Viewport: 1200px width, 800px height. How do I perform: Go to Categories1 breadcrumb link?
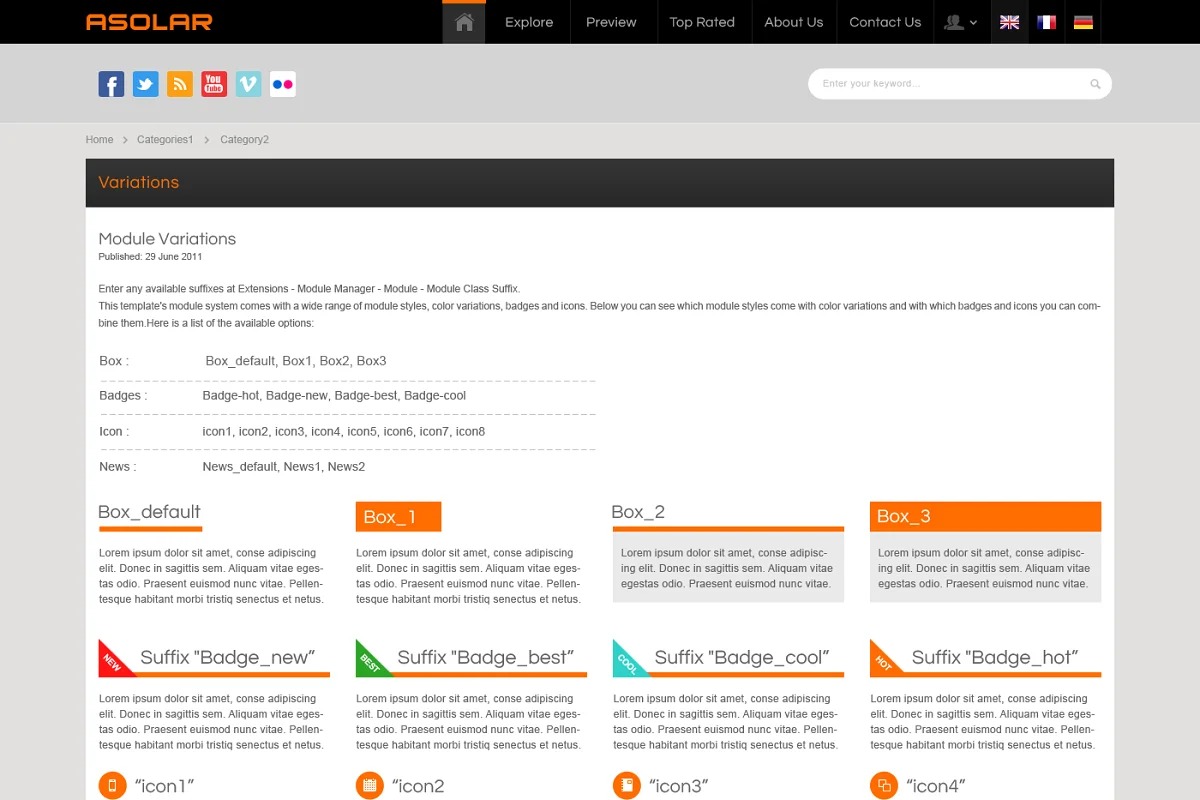pos(165,140)
